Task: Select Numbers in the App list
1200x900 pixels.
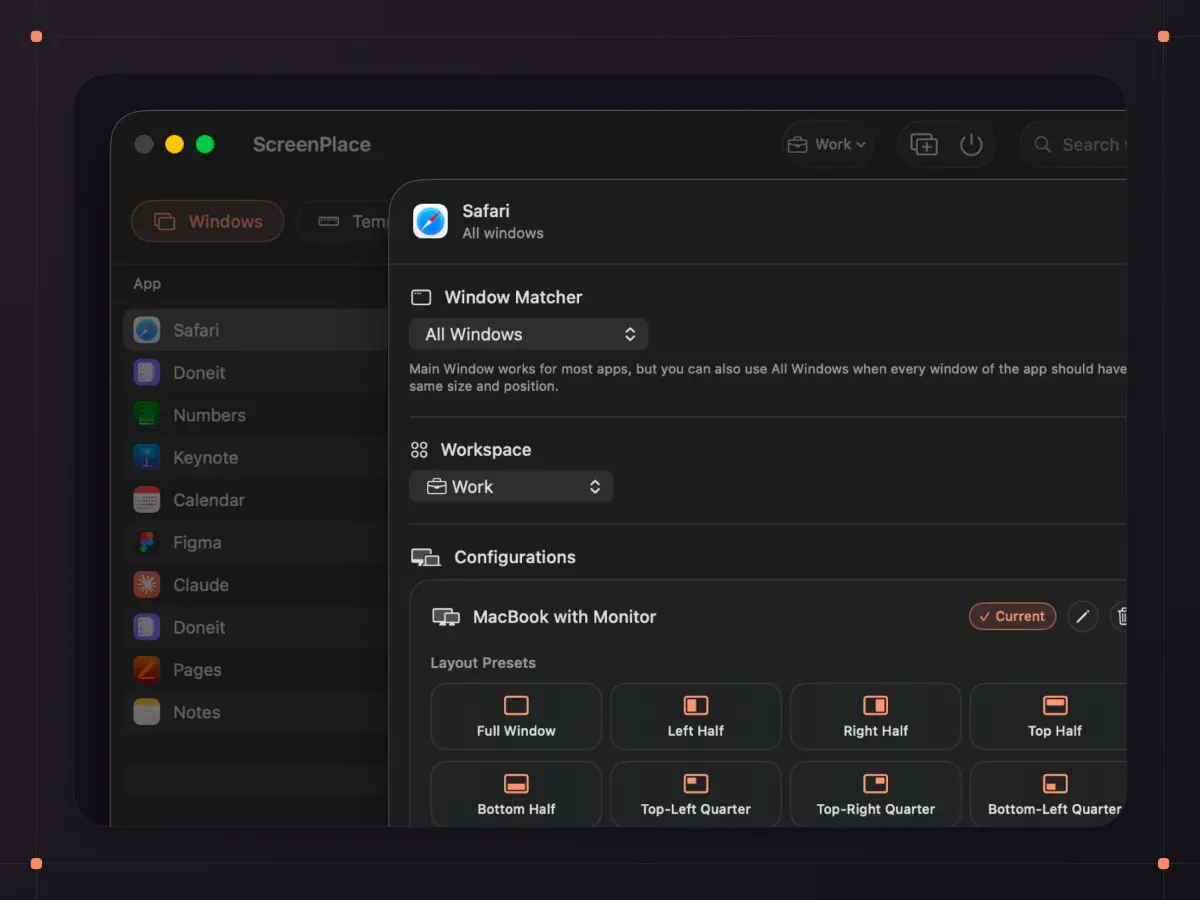Action: click(256, 415)
